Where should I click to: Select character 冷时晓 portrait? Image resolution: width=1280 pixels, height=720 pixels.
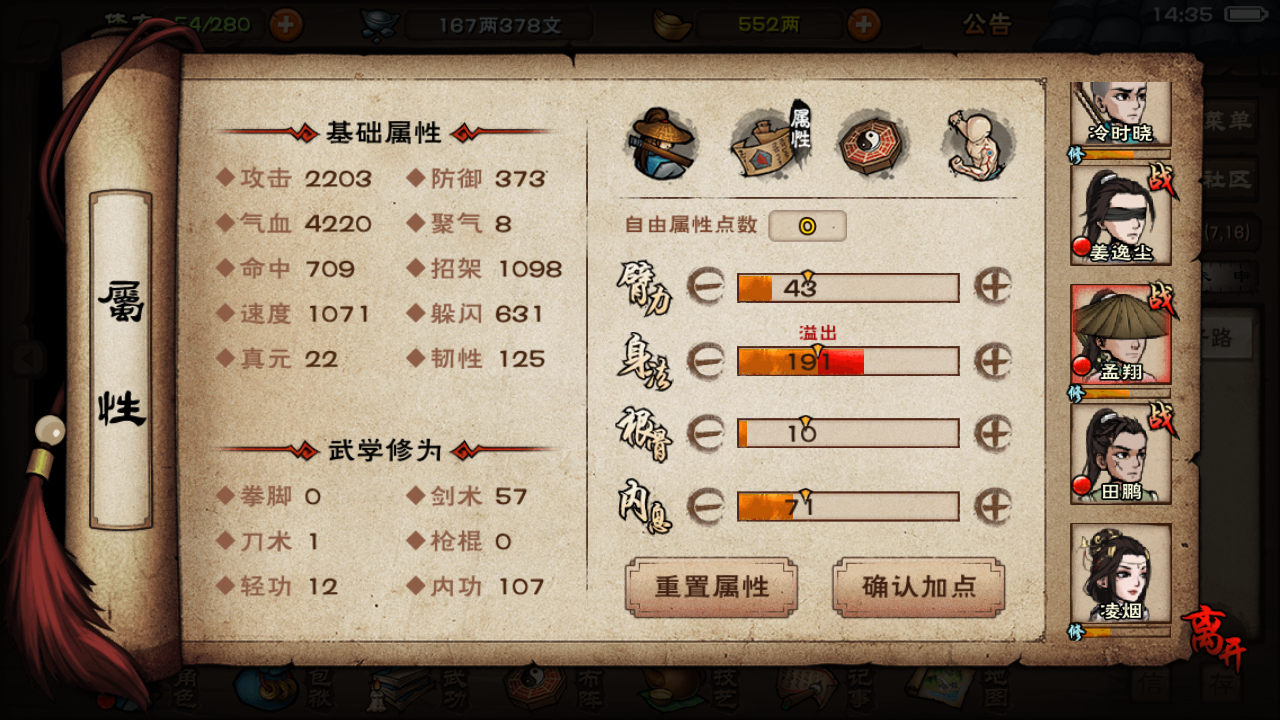(x=1121, y=113)
